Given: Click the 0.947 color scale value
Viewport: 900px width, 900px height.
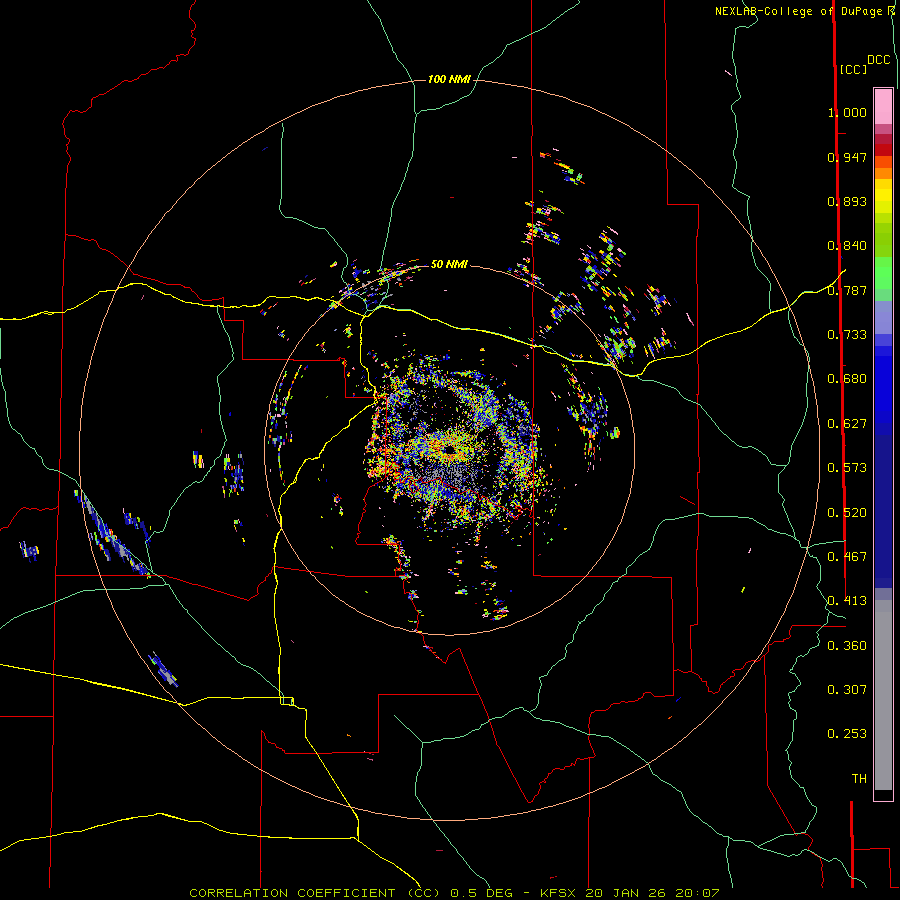Looking at the screenshot, I should point(847,157).
